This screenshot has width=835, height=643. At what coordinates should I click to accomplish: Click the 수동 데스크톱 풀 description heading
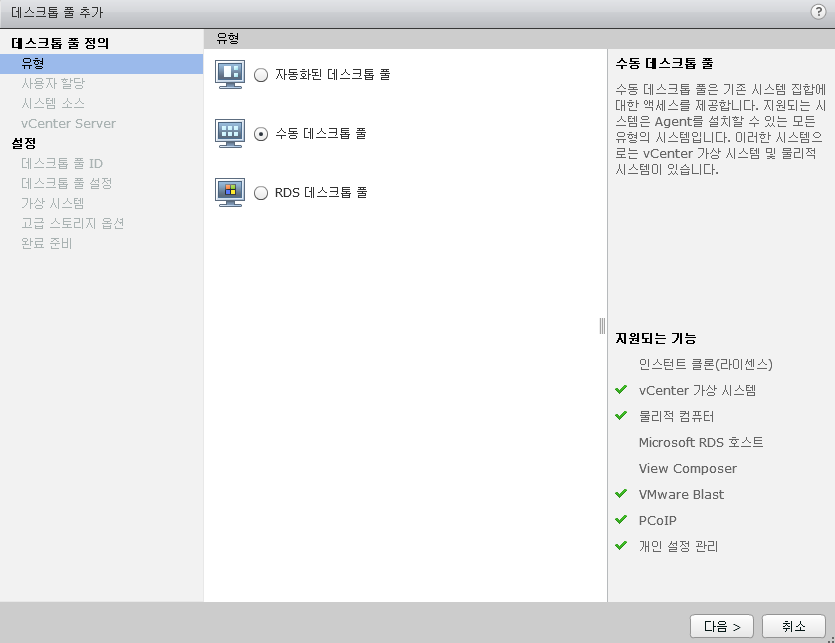coord(664,63)
